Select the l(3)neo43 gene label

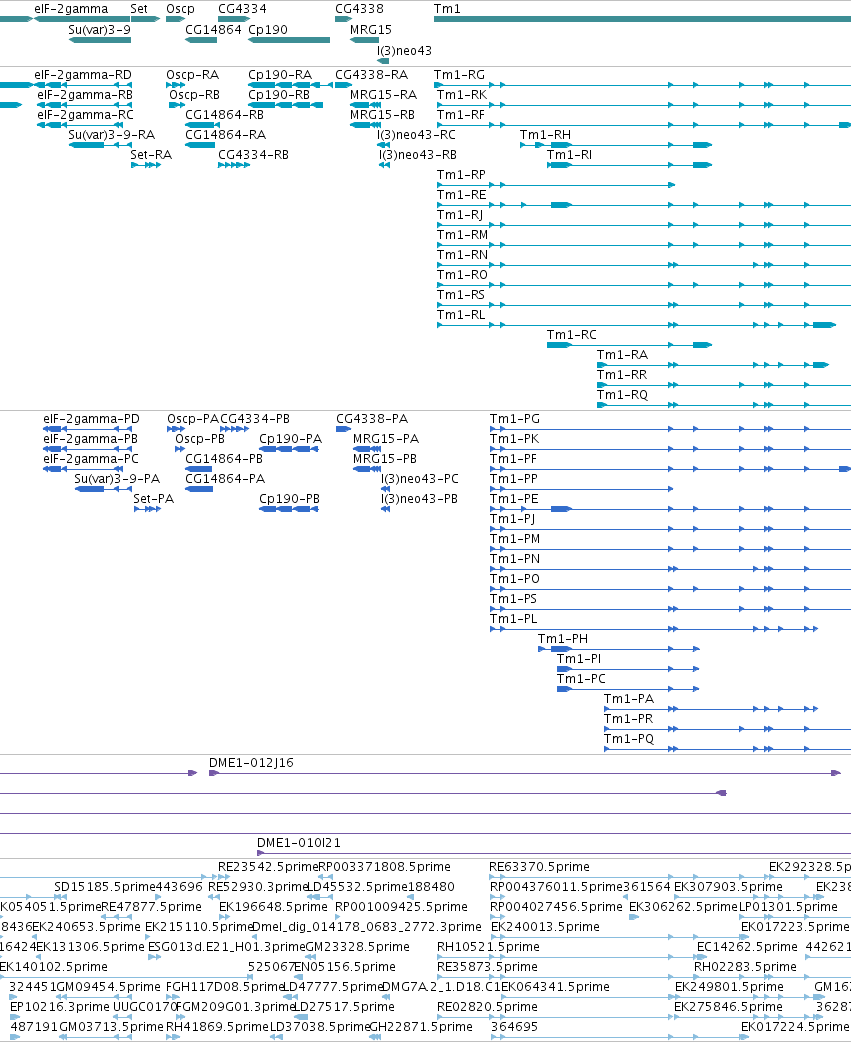405,51
